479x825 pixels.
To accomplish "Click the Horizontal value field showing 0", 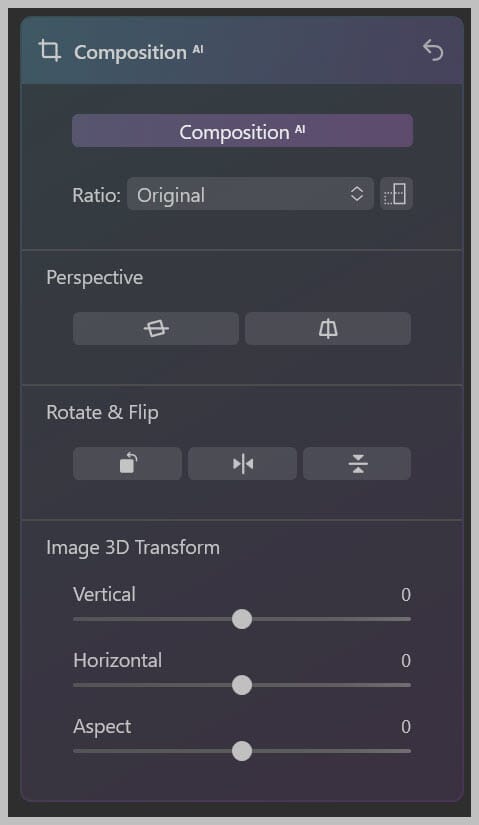I will 406,661.
